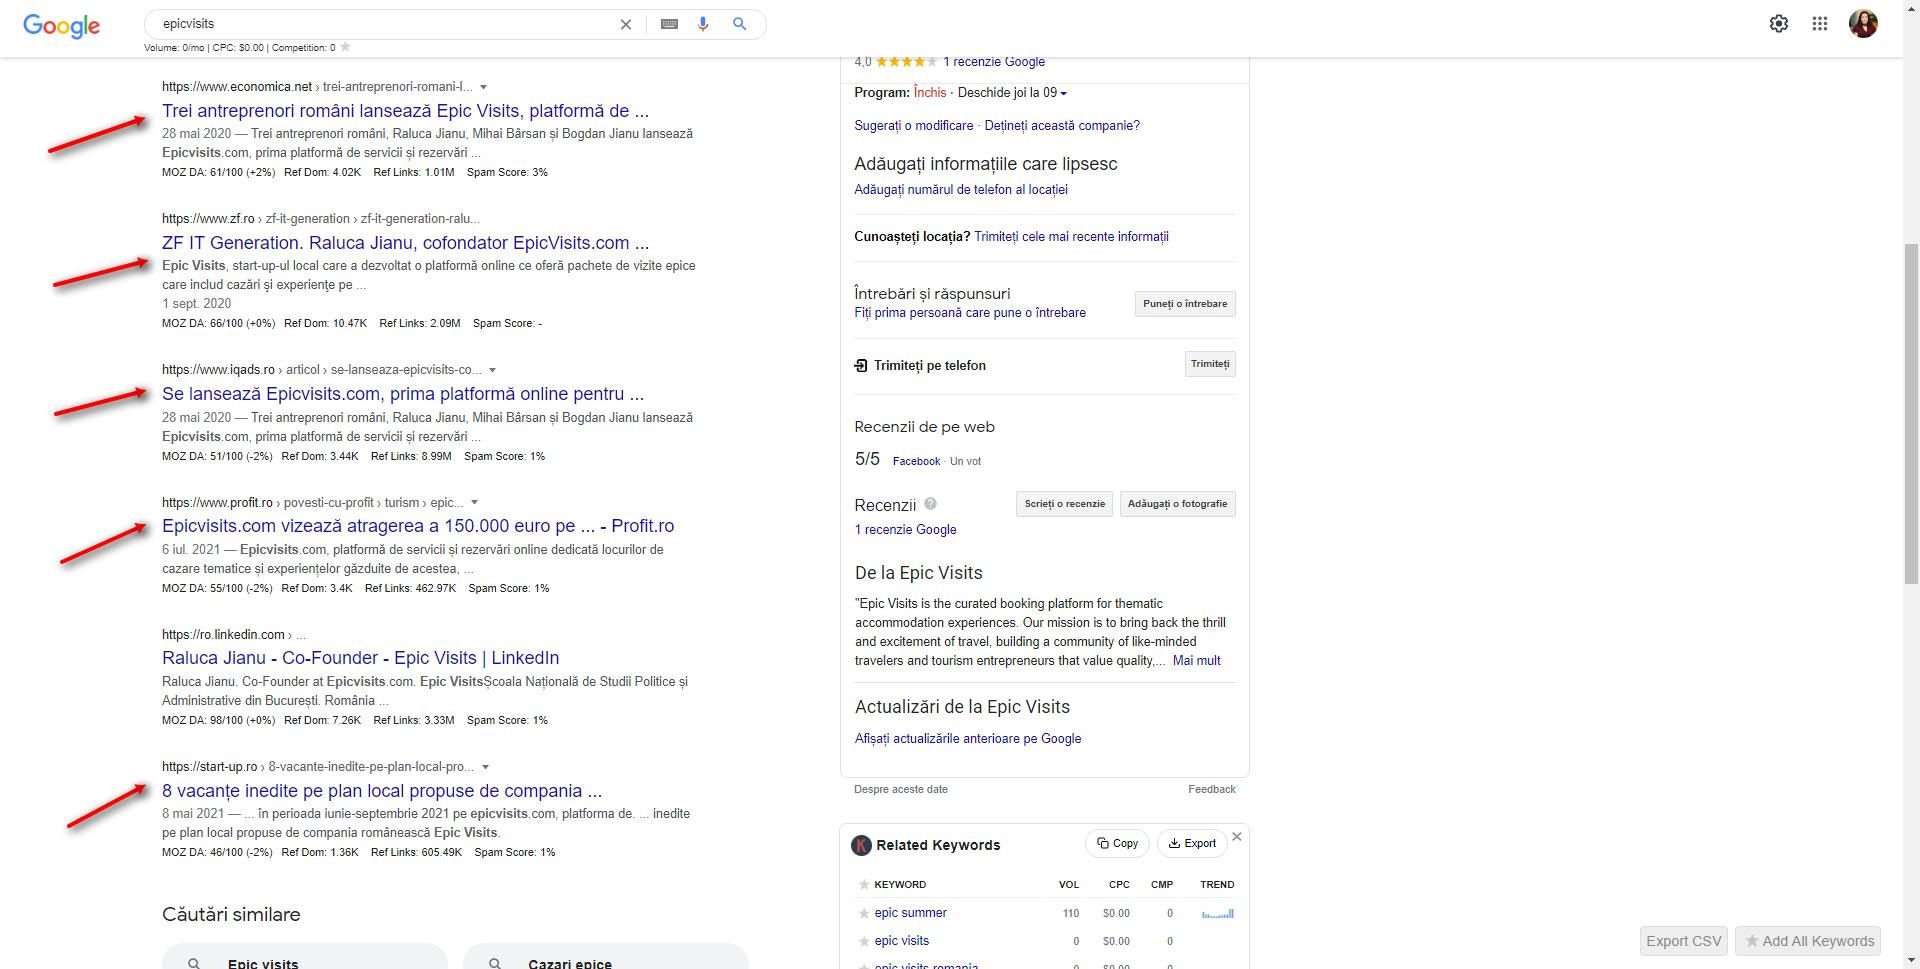Viewport: 1920px width, 969px height.
Task: Focus the search field containing 'epicvisits'
Action: [x=385, y=24]
